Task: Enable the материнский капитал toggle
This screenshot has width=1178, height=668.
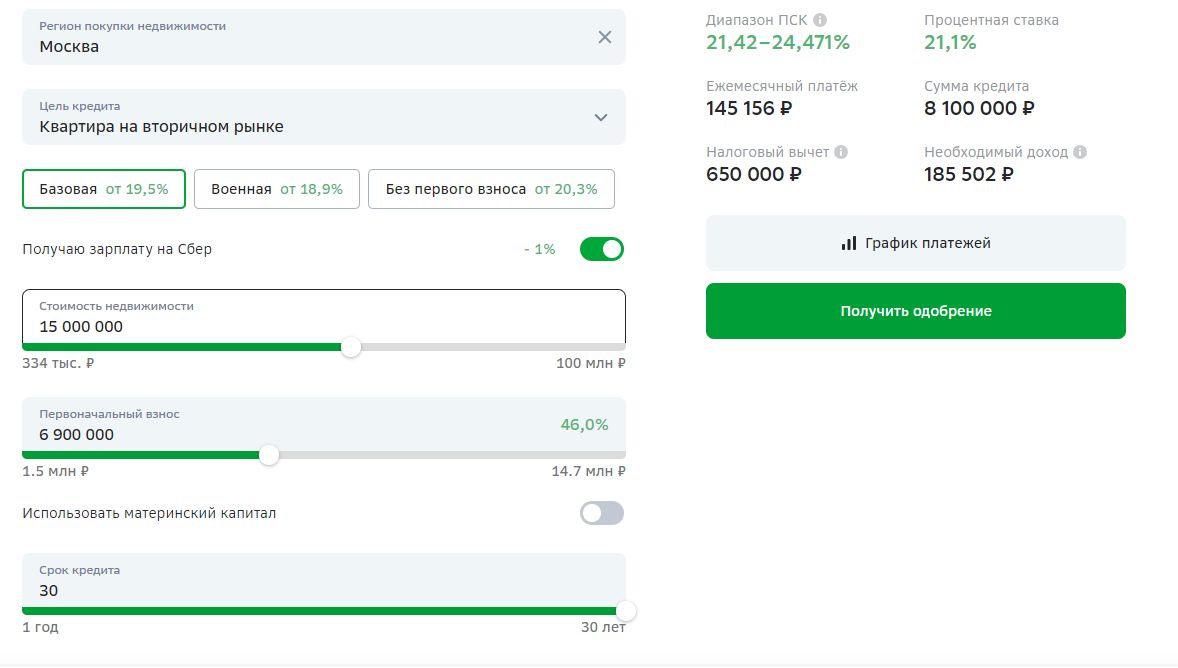Action: [602, 513]
